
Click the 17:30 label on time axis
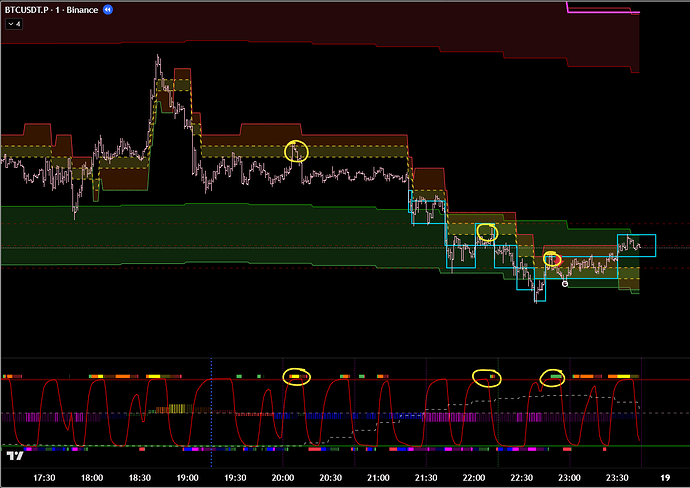tap(44, 478)
